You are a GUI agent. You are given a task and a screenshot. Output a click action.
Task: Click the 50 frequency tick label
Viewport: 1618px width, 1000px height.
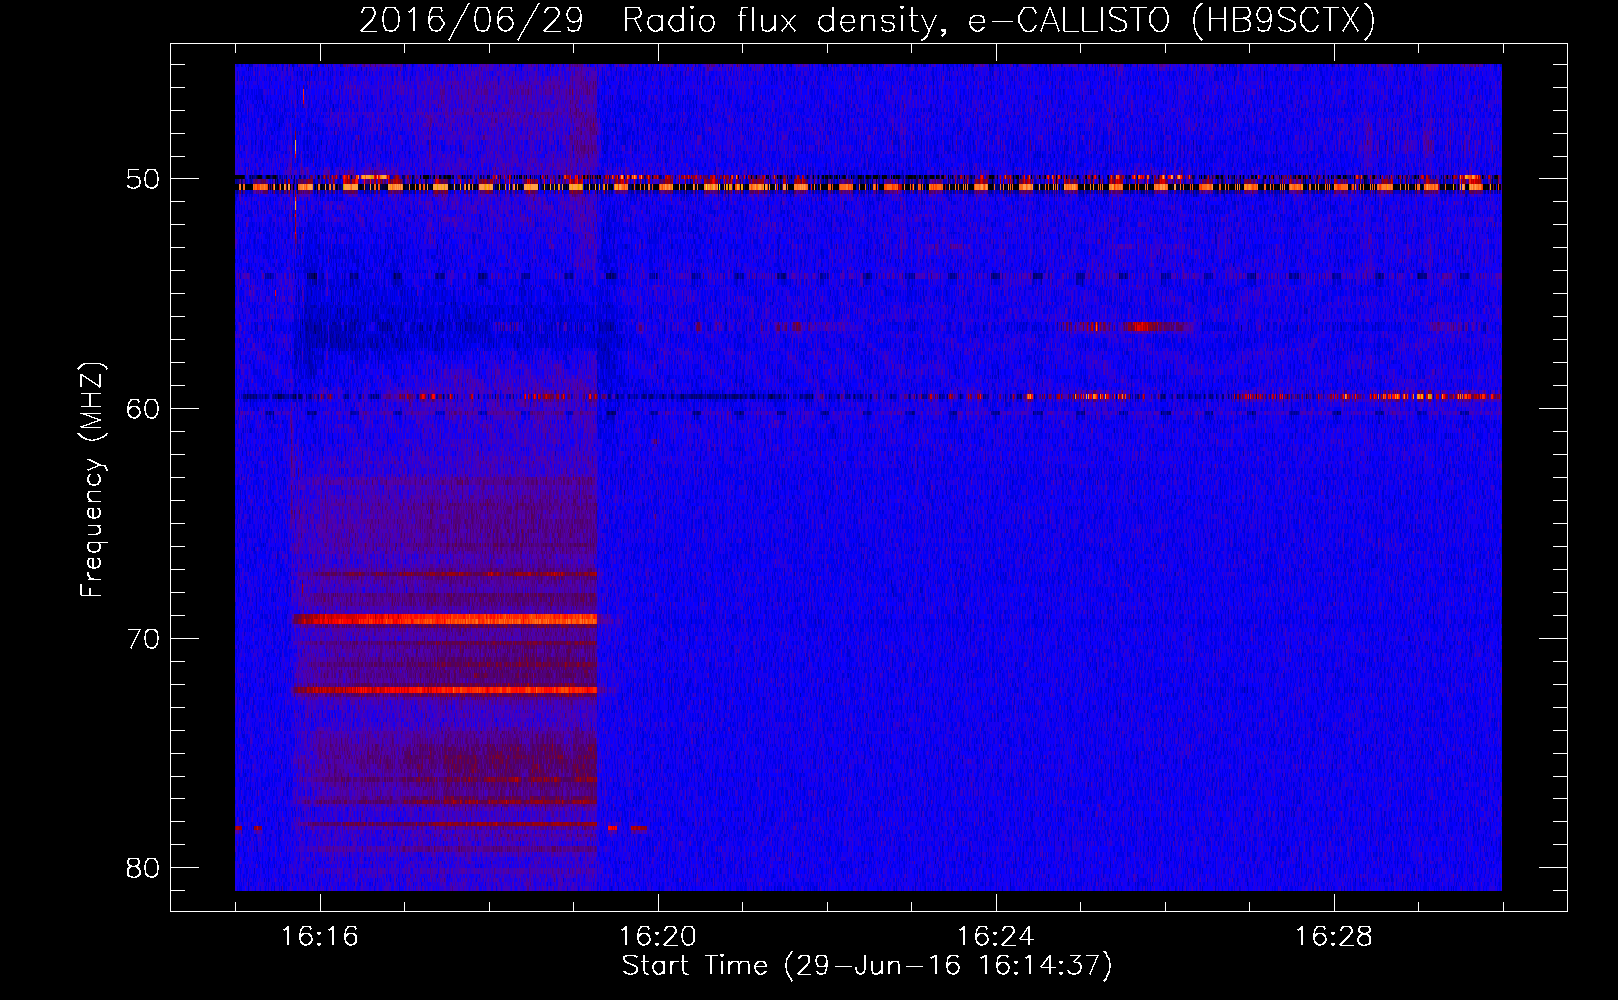tap(143, 180)
